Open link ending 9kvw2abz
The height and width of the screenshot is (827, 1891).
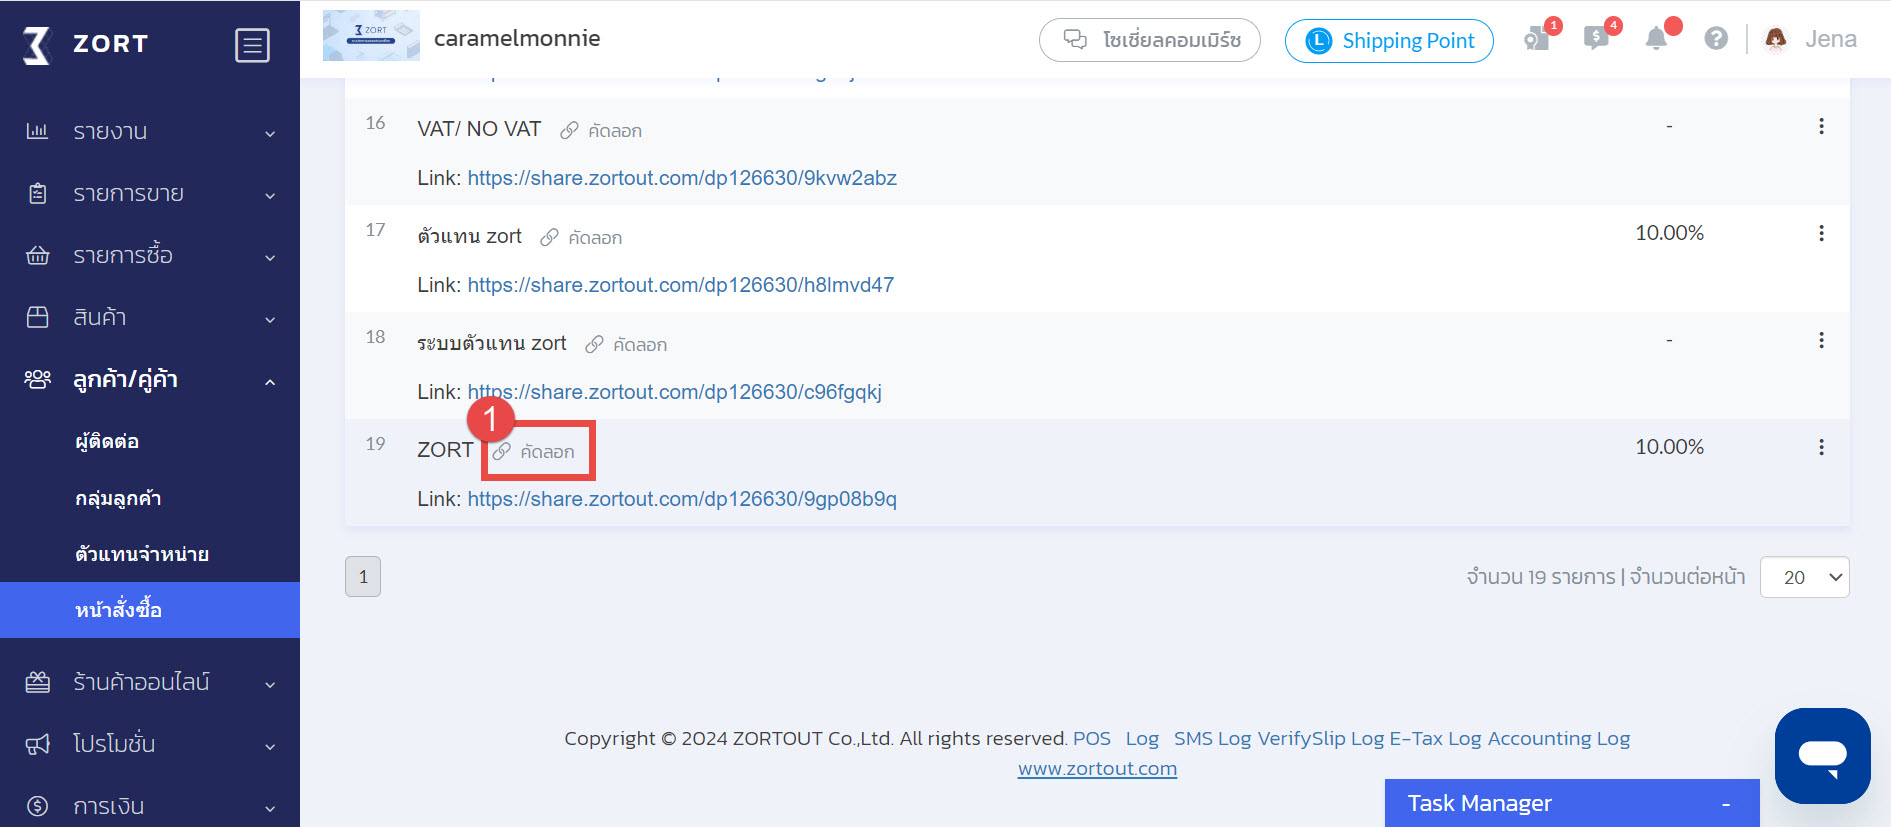[682, 178]
